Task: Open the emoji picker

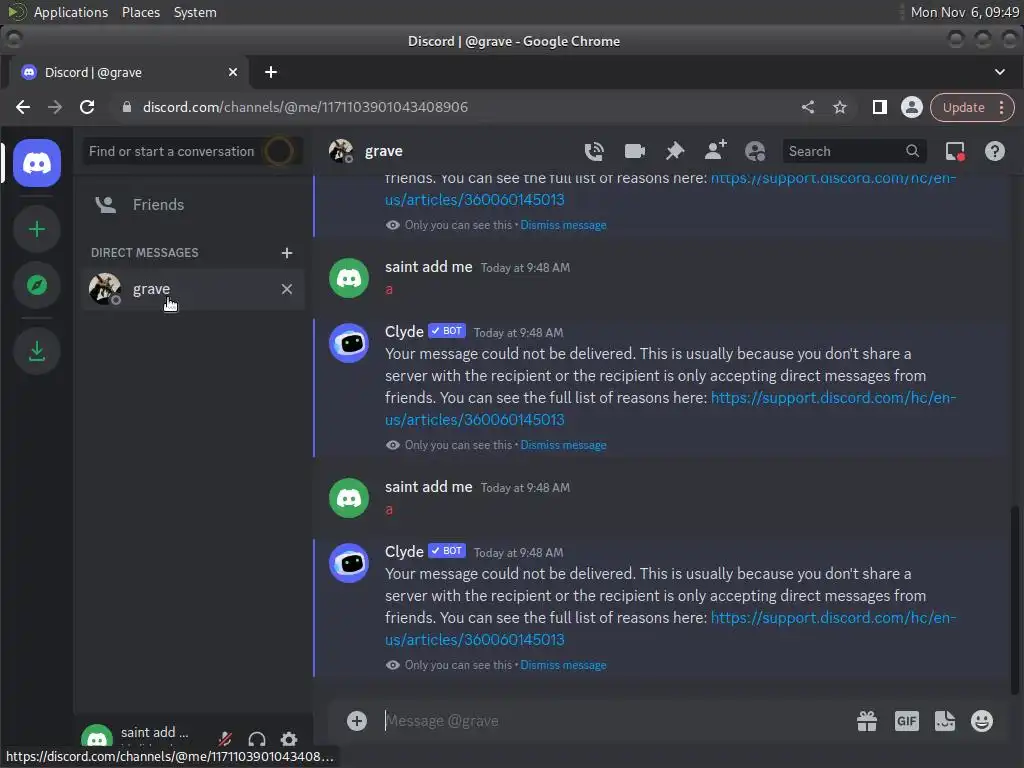Action: [982, 721]
